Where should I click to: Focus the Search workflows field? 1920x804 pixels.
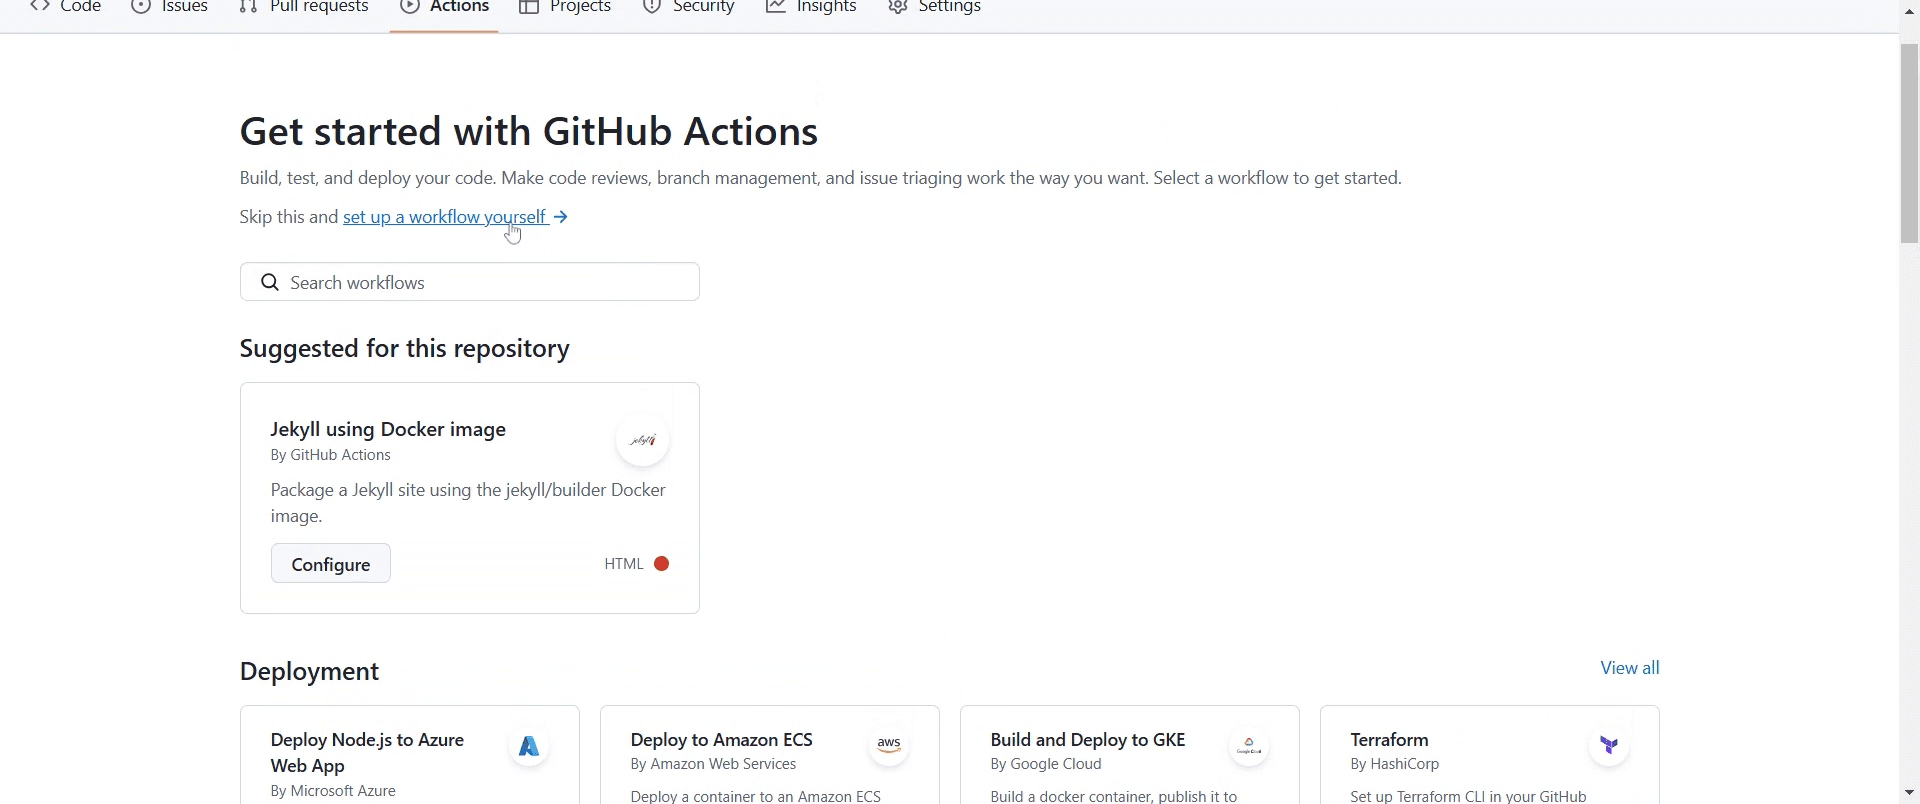click(470, 282)
